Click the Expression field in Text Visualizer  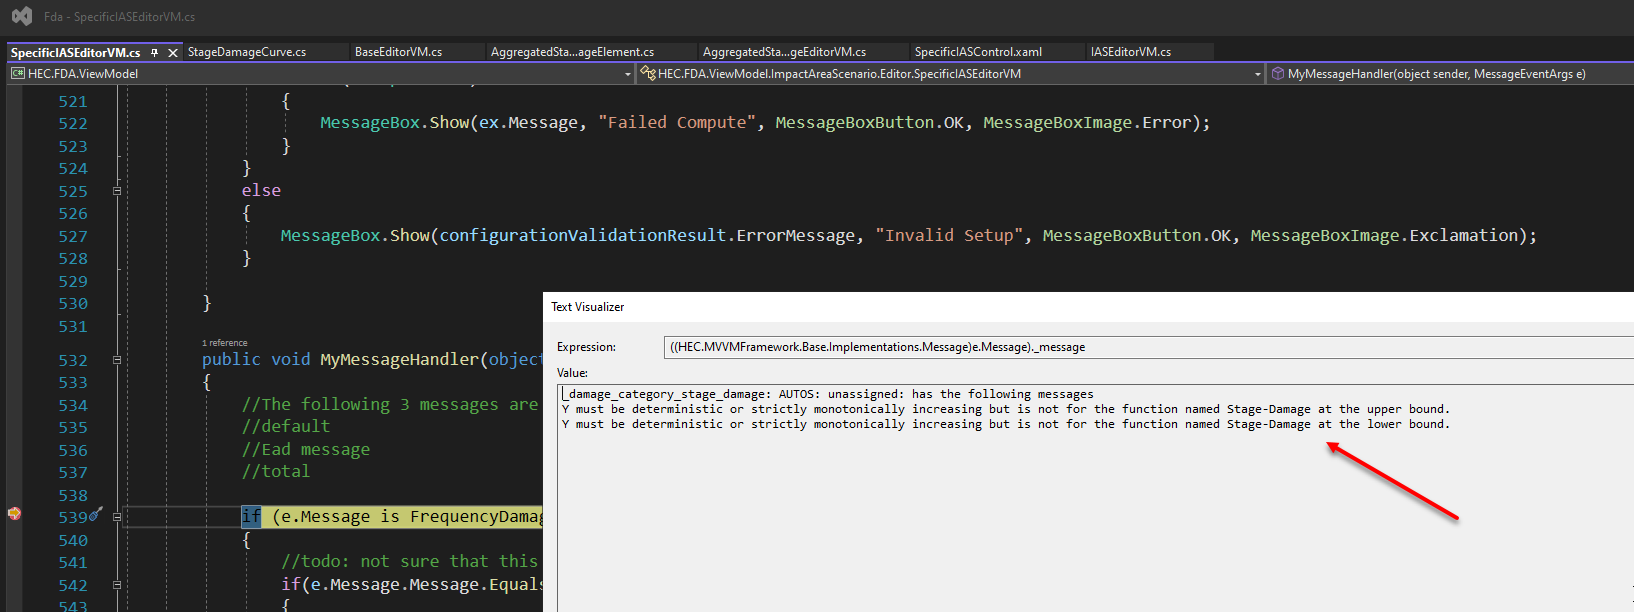point(1148,347)
